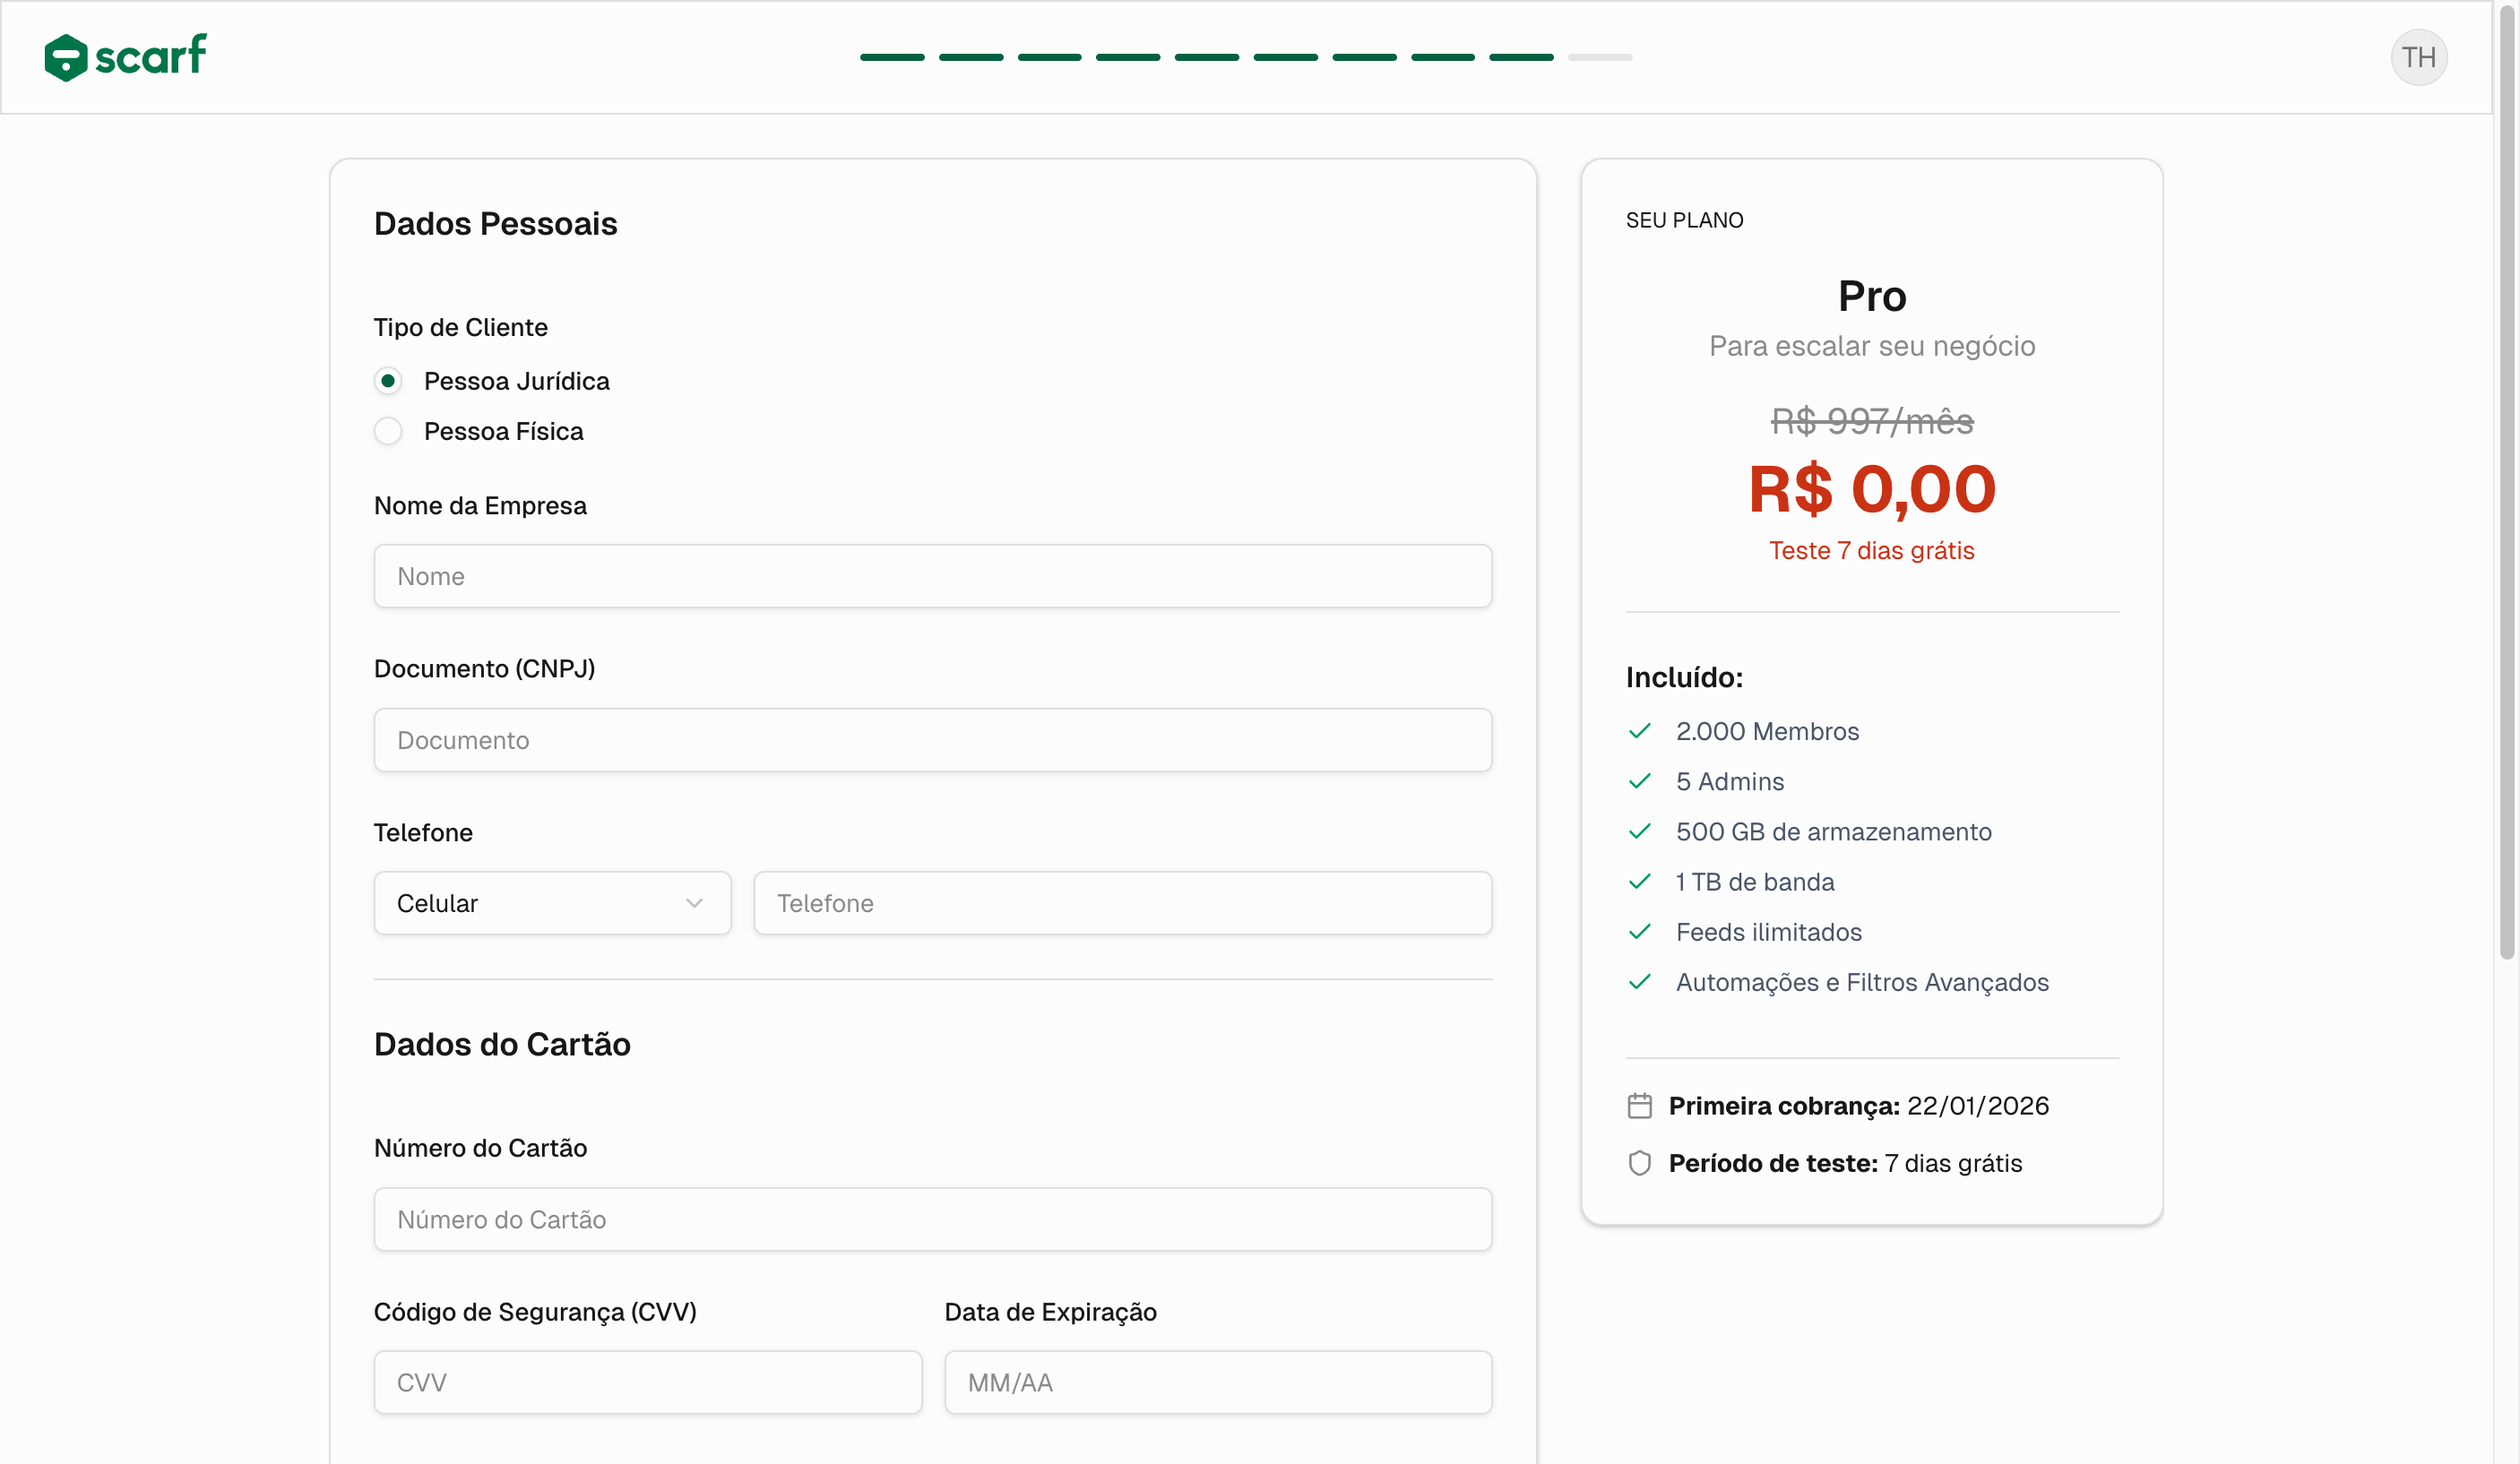Click the chevron in the phone type selector
2520x1464 pixels.
(x=695, y=902)
